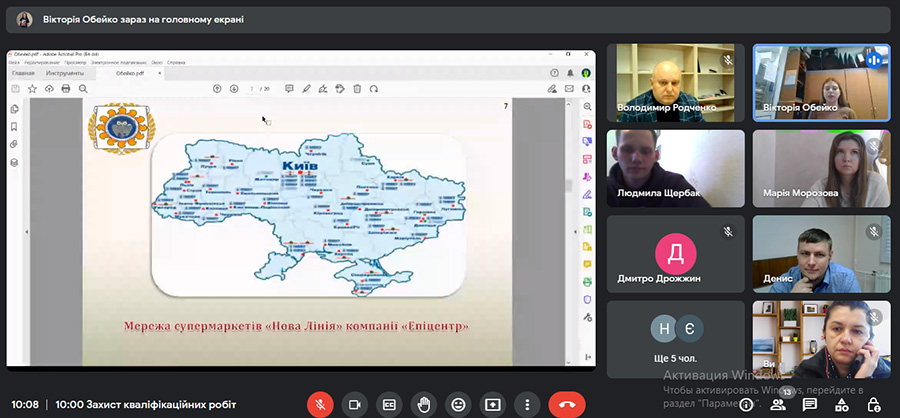Open attachments paperclip panel
This screenshot has height=418, width=900.
pyautogui.click(x=15, y=144)
